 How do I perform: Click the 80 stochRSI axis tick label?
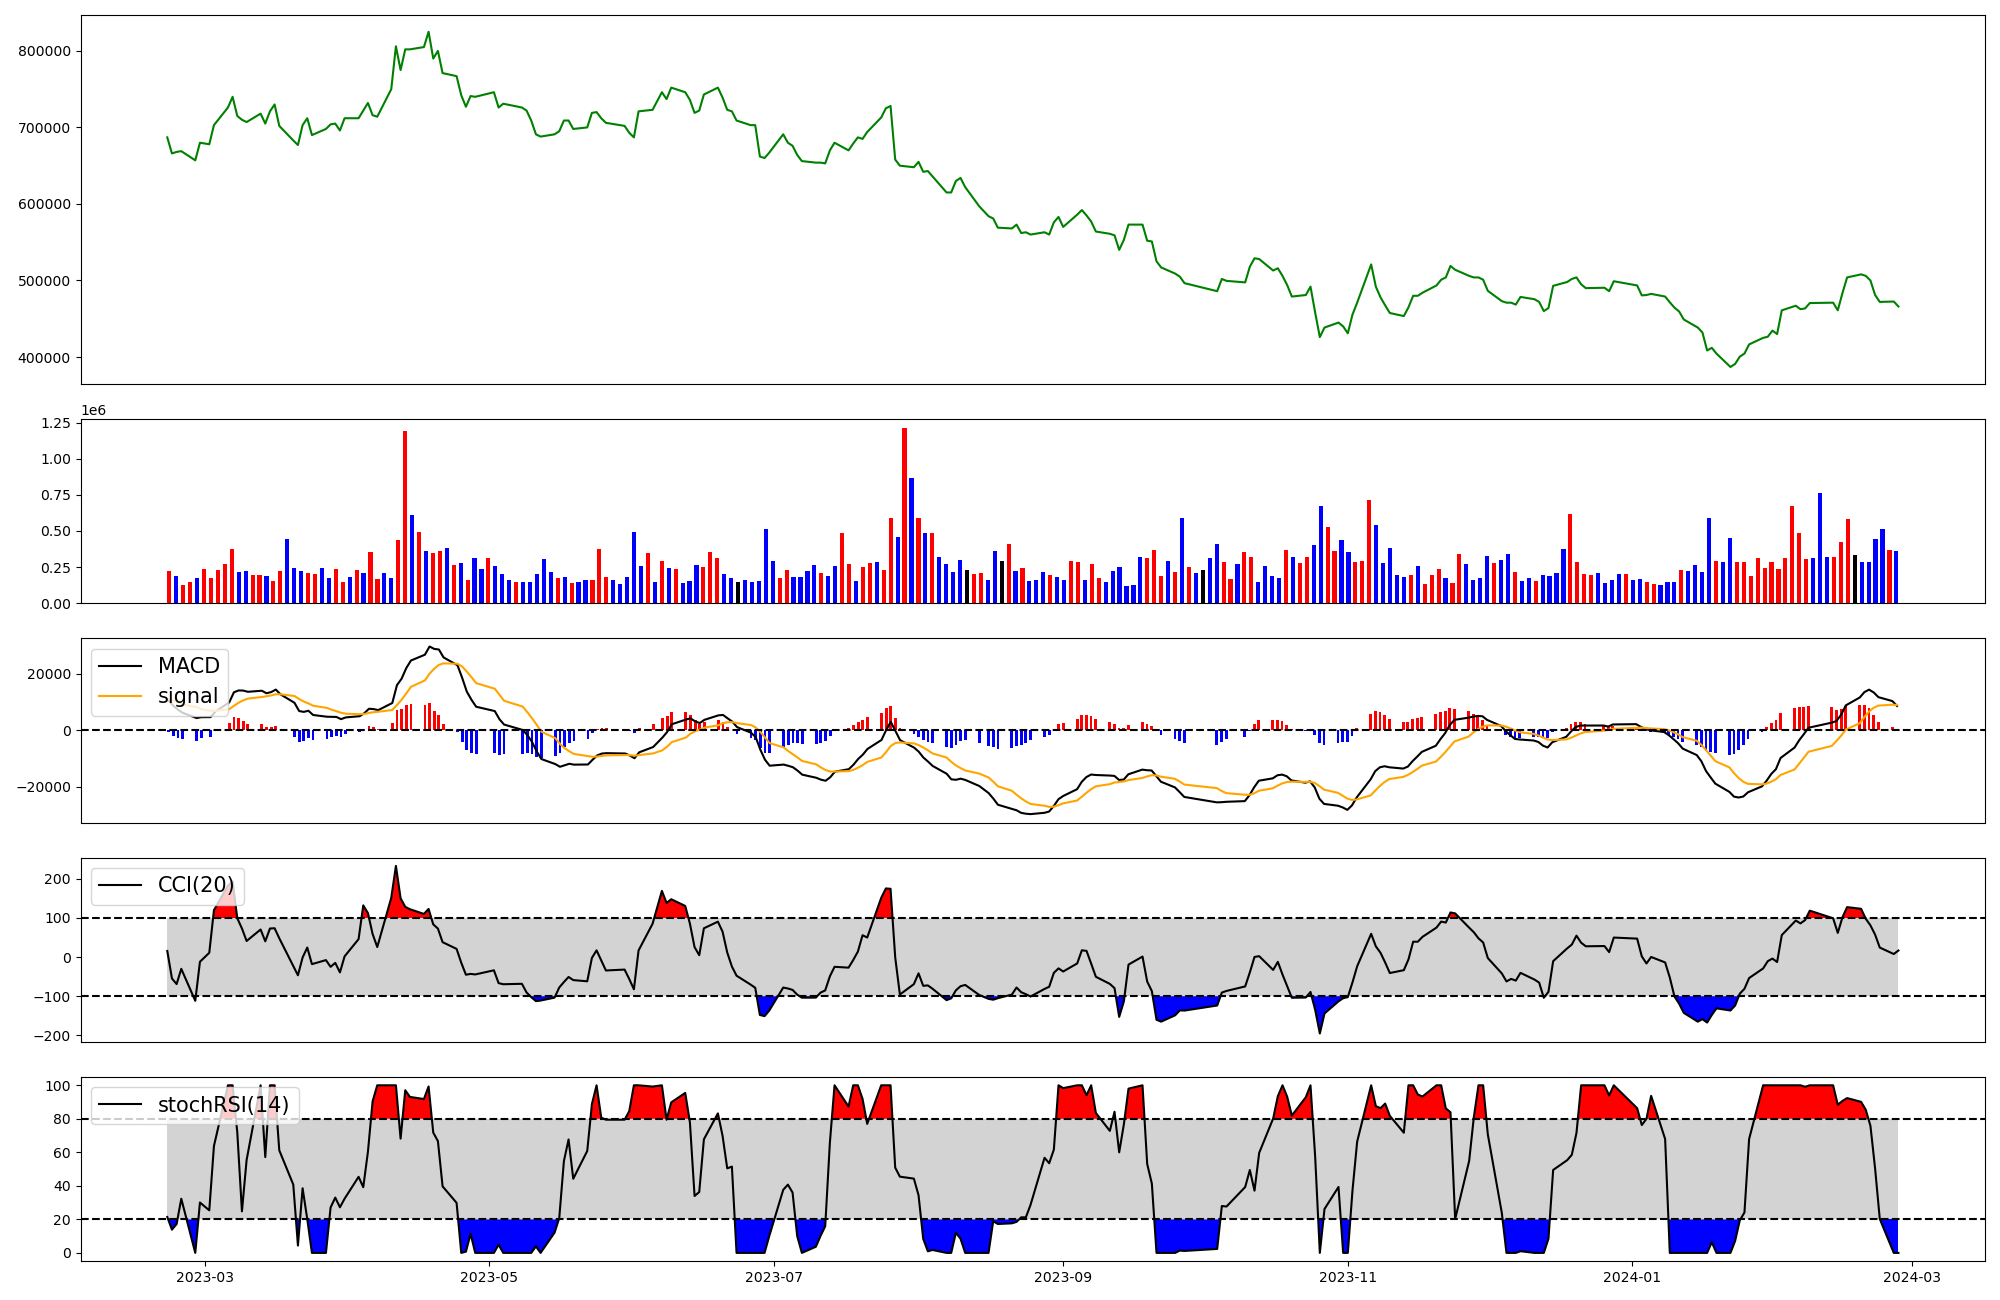[62, 1120]
